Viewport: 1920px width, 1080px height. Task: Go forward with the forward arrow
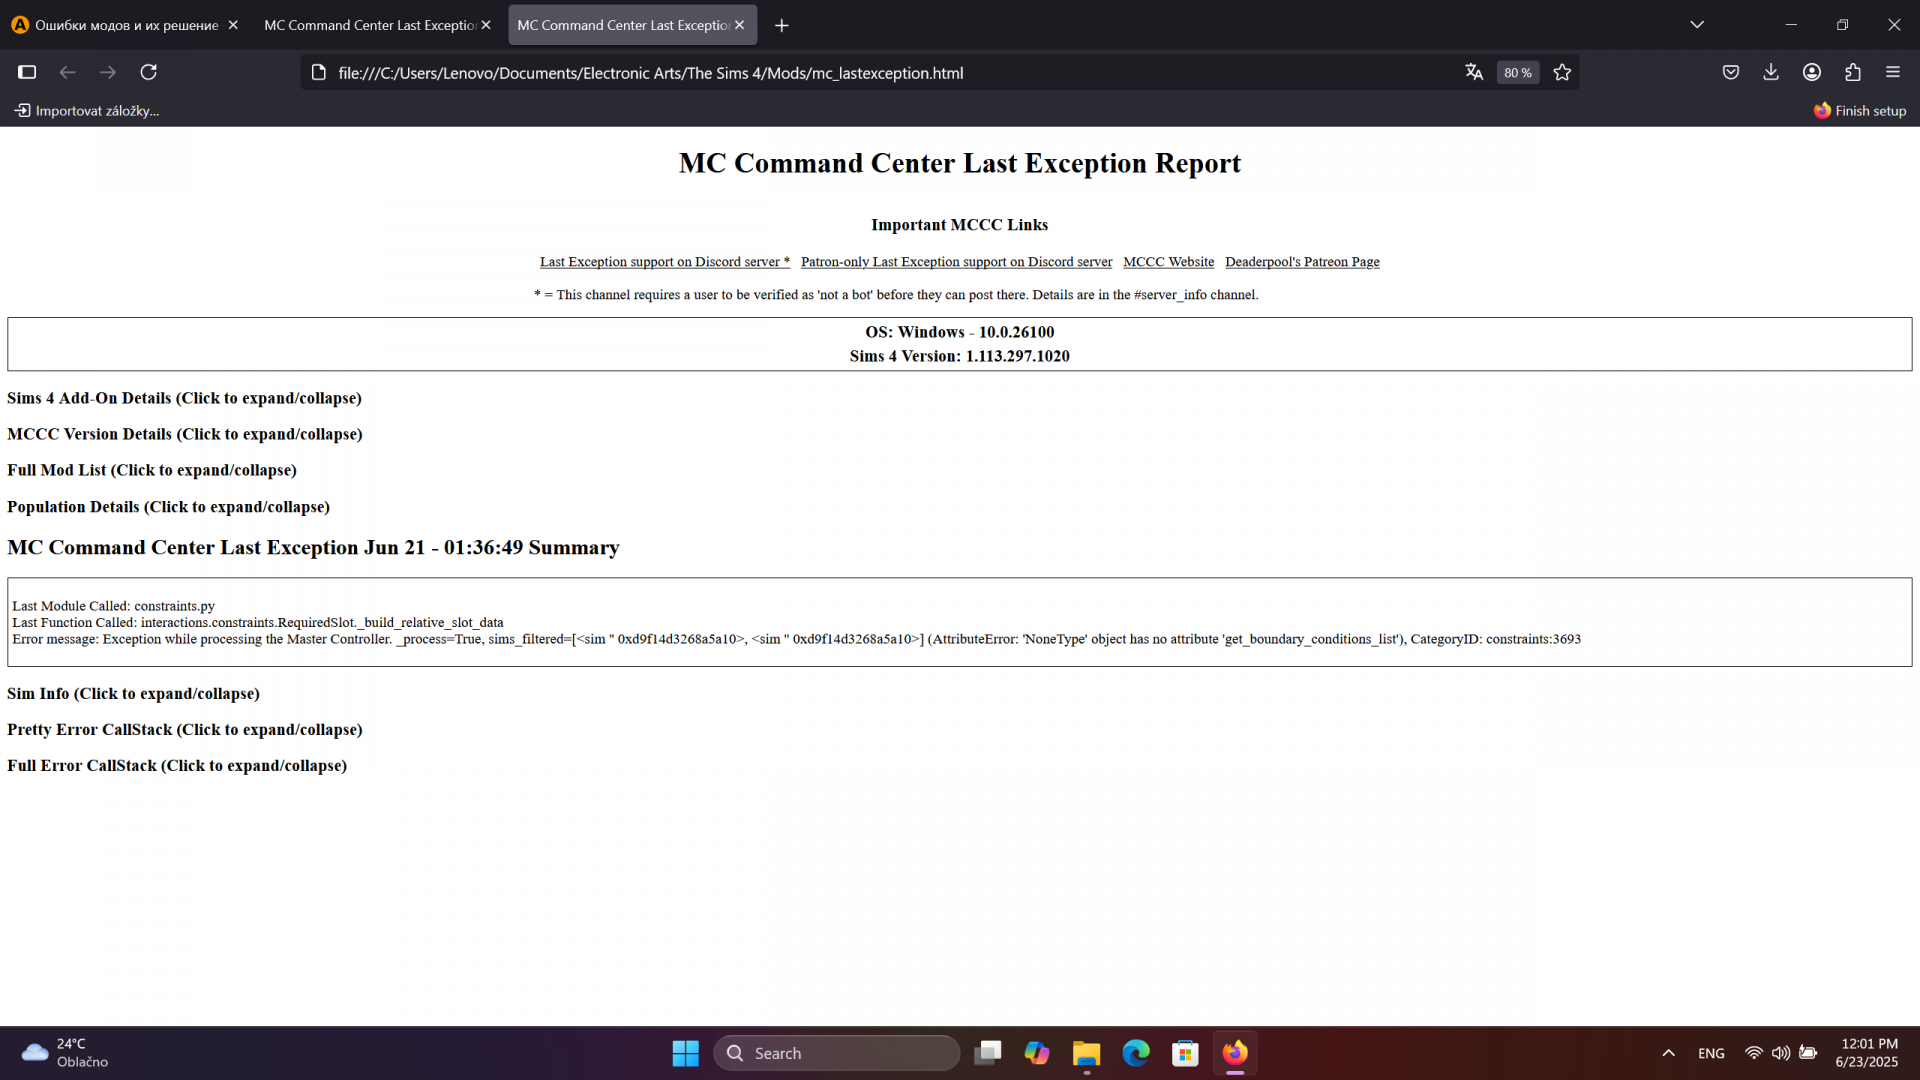[108, 72]
